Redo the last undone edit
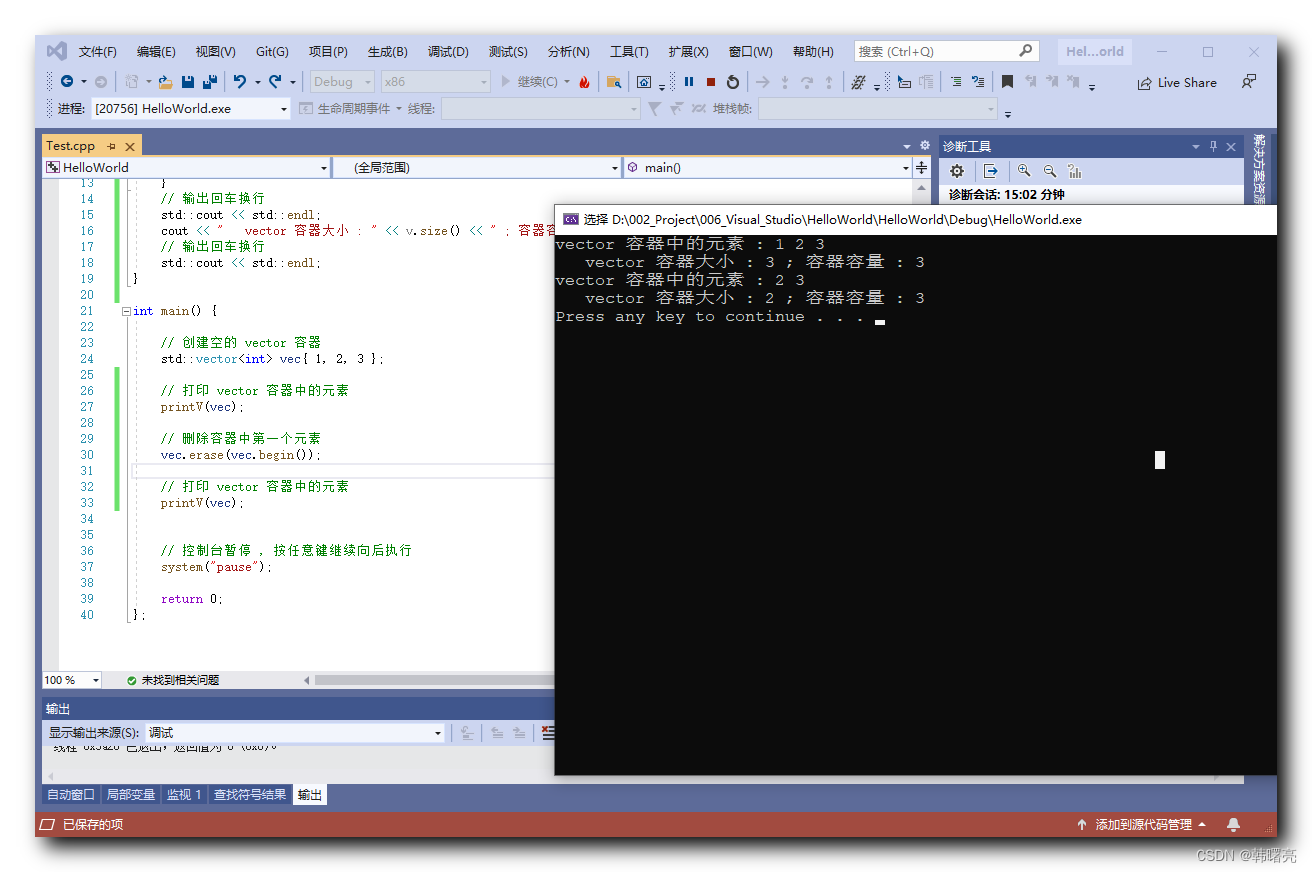The width and height of the screenshot is (1312, 872). (276, 82)
